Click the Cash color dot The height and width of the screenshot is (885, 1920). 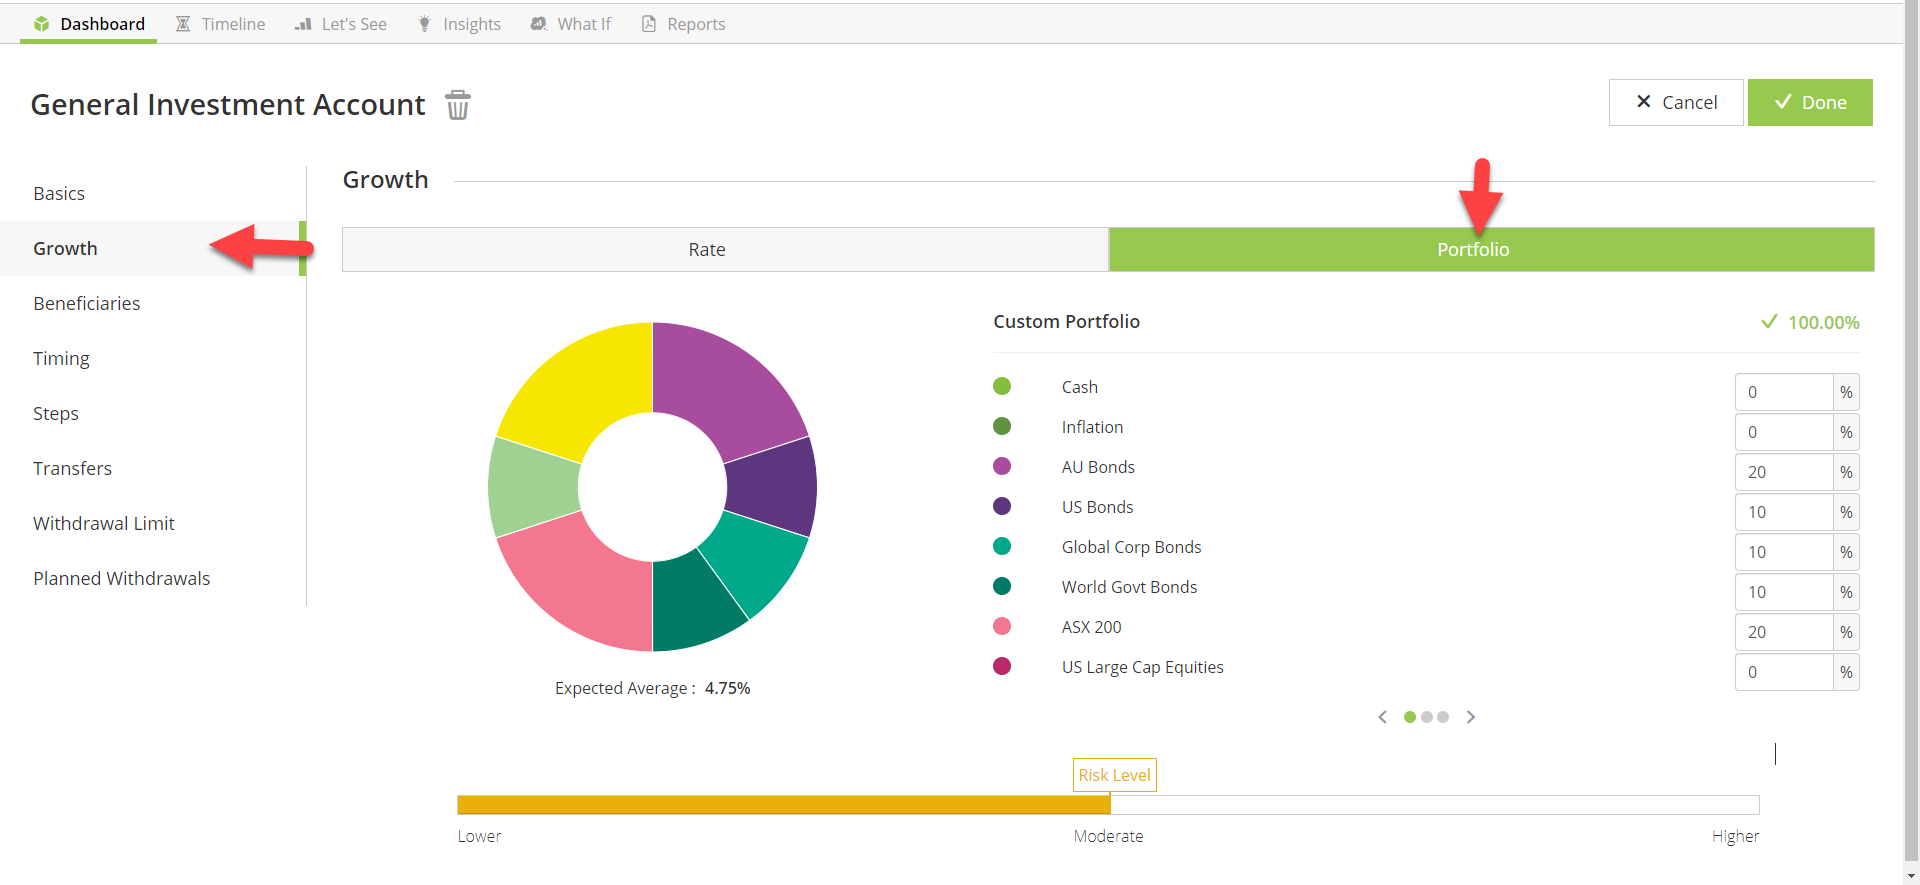[1002, 386]
